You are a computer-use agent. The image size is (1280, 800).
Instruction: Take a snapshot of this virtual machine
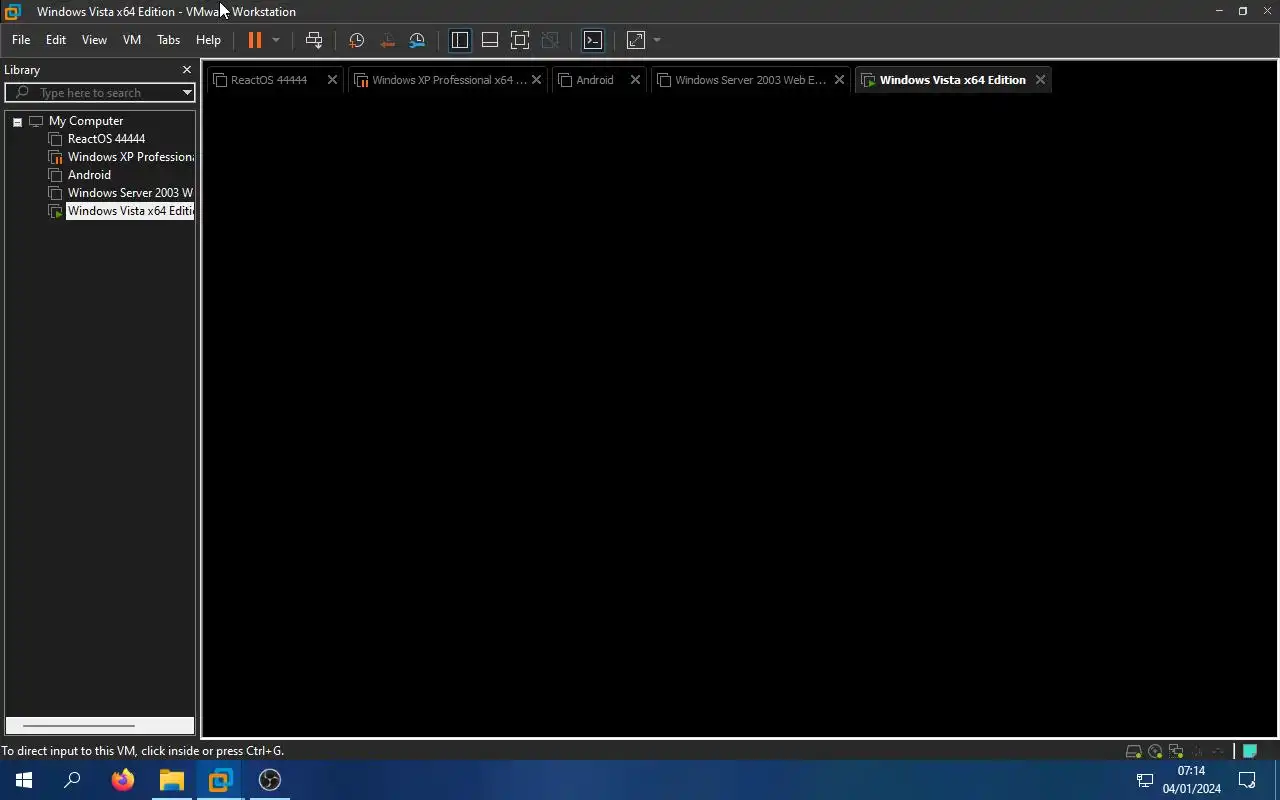tap(356, 40)
